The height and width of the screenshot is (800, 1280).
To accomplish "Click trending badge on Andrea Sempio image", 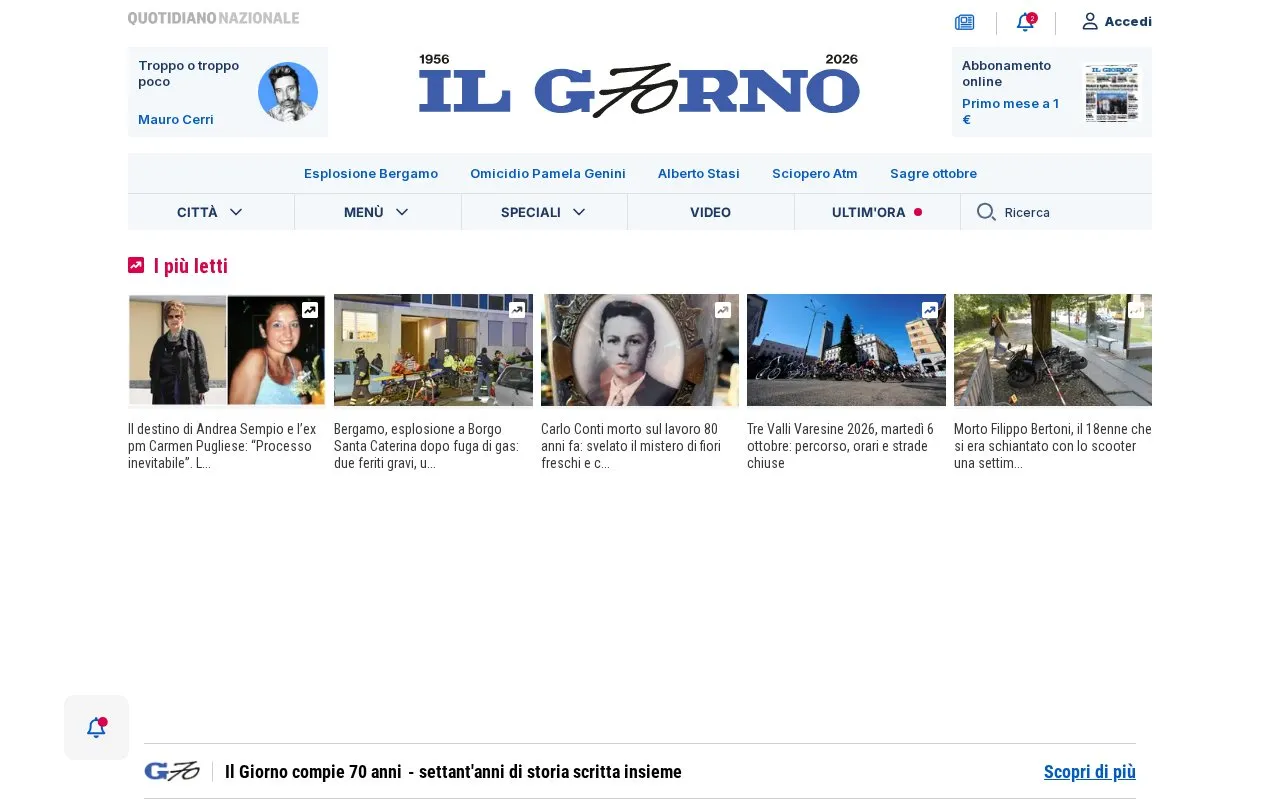I will [310, 310].
